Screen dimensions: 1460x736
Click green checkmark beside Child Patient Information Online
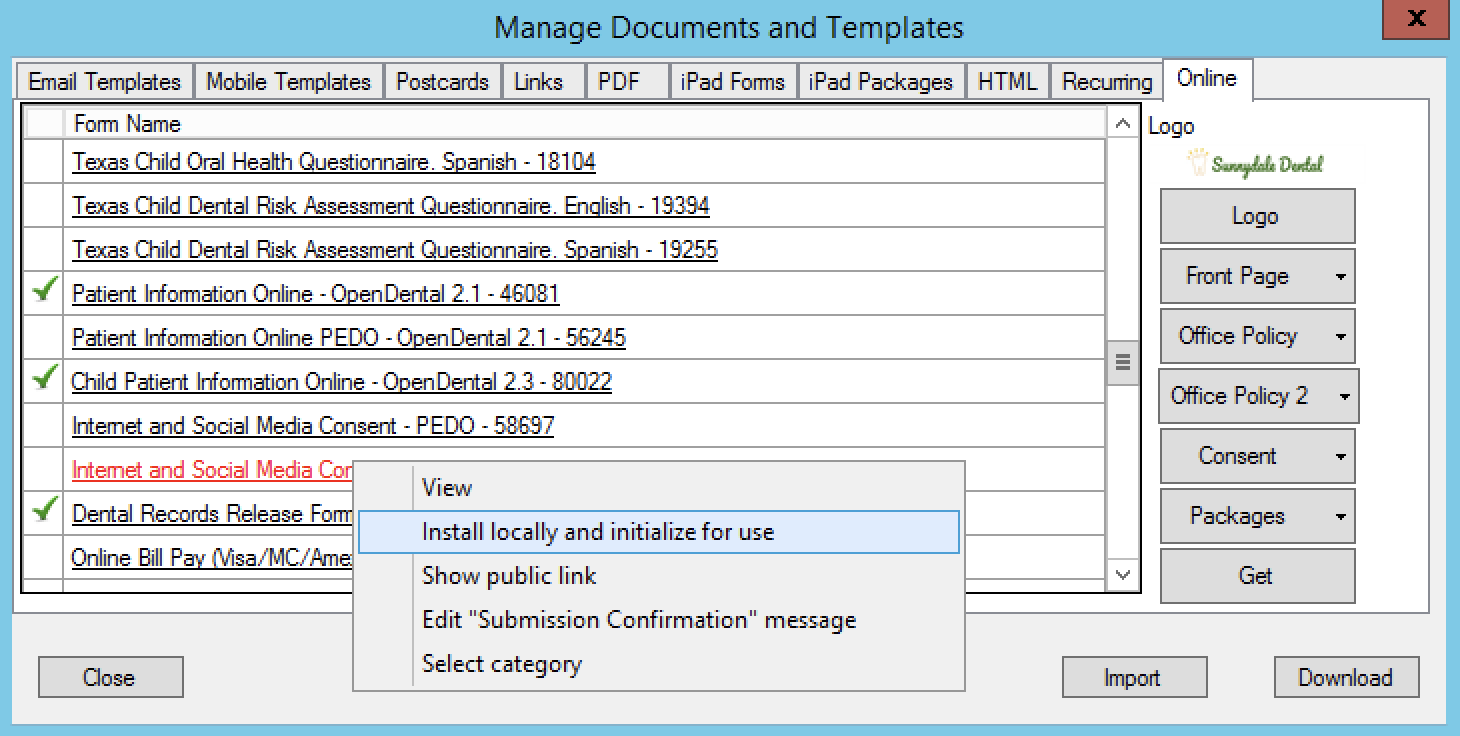[44, 379]
